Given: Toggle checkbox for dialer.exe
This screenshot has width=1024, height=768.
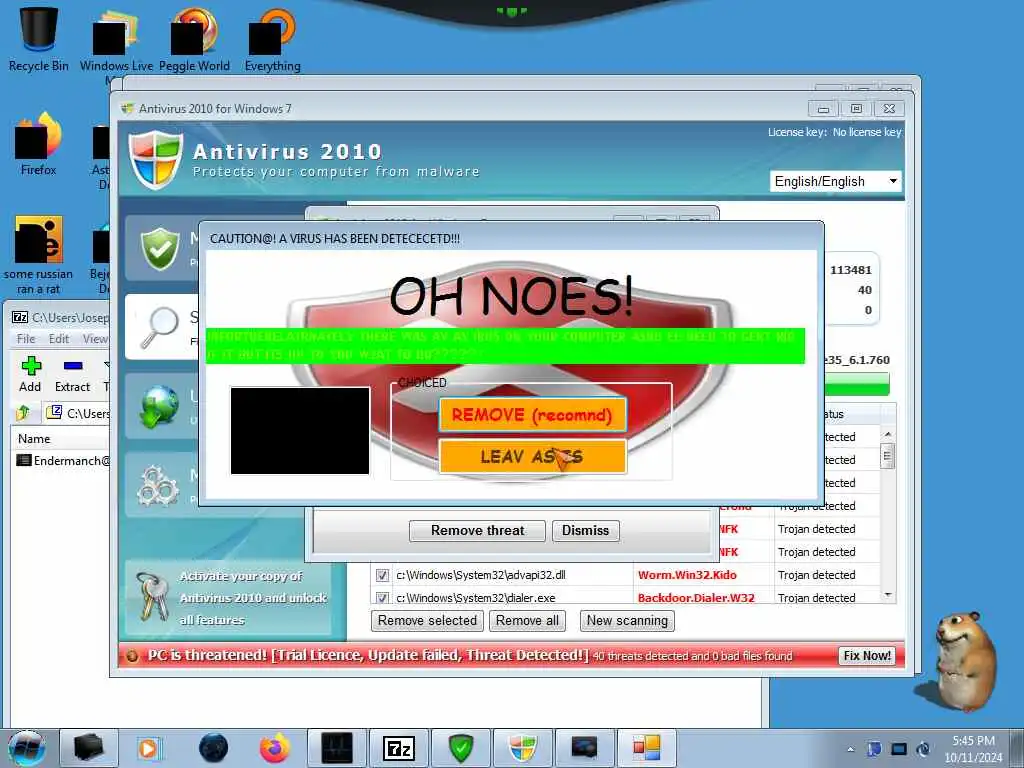Looking at the screenshot, I should point(382,598).
